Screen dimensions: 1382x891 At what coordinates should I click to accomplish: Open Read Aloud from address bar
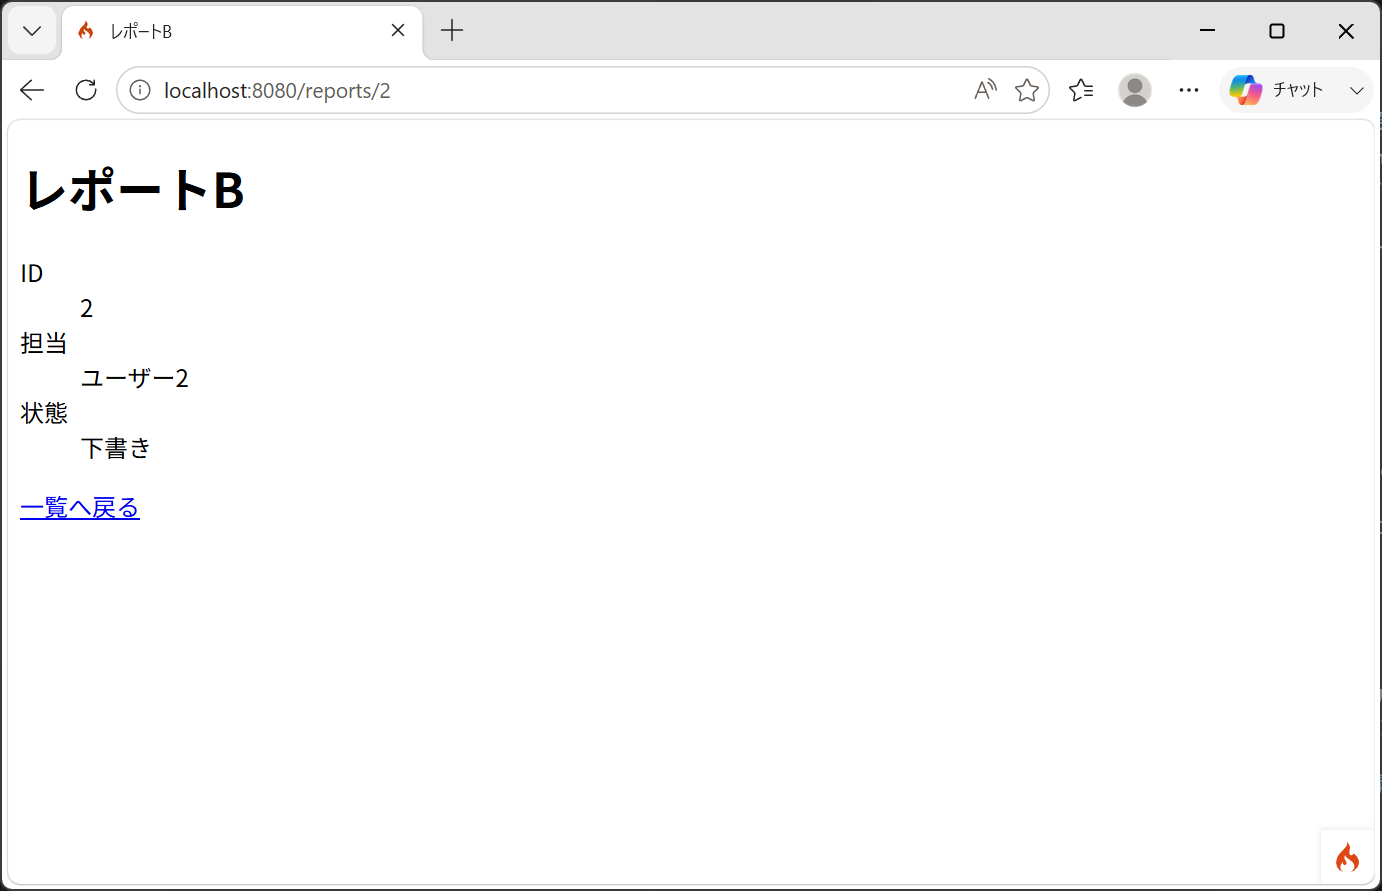pos(985,90)
